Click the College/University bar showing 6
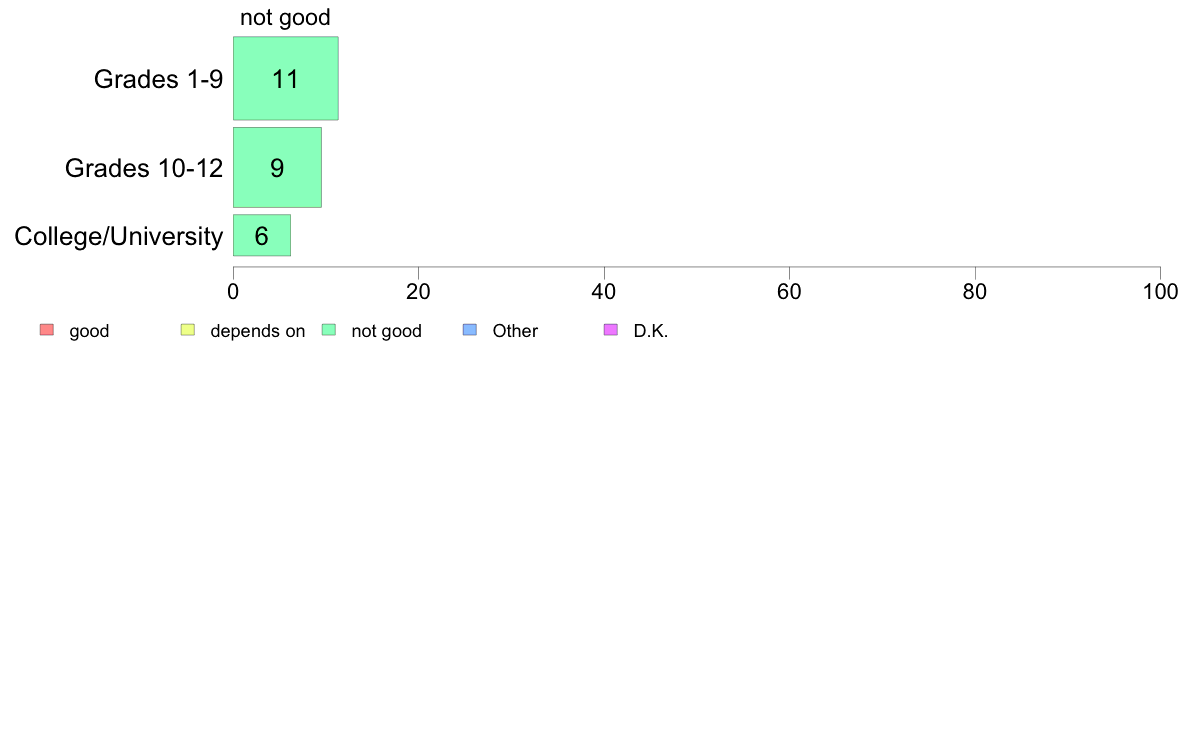 pos(262,236)
